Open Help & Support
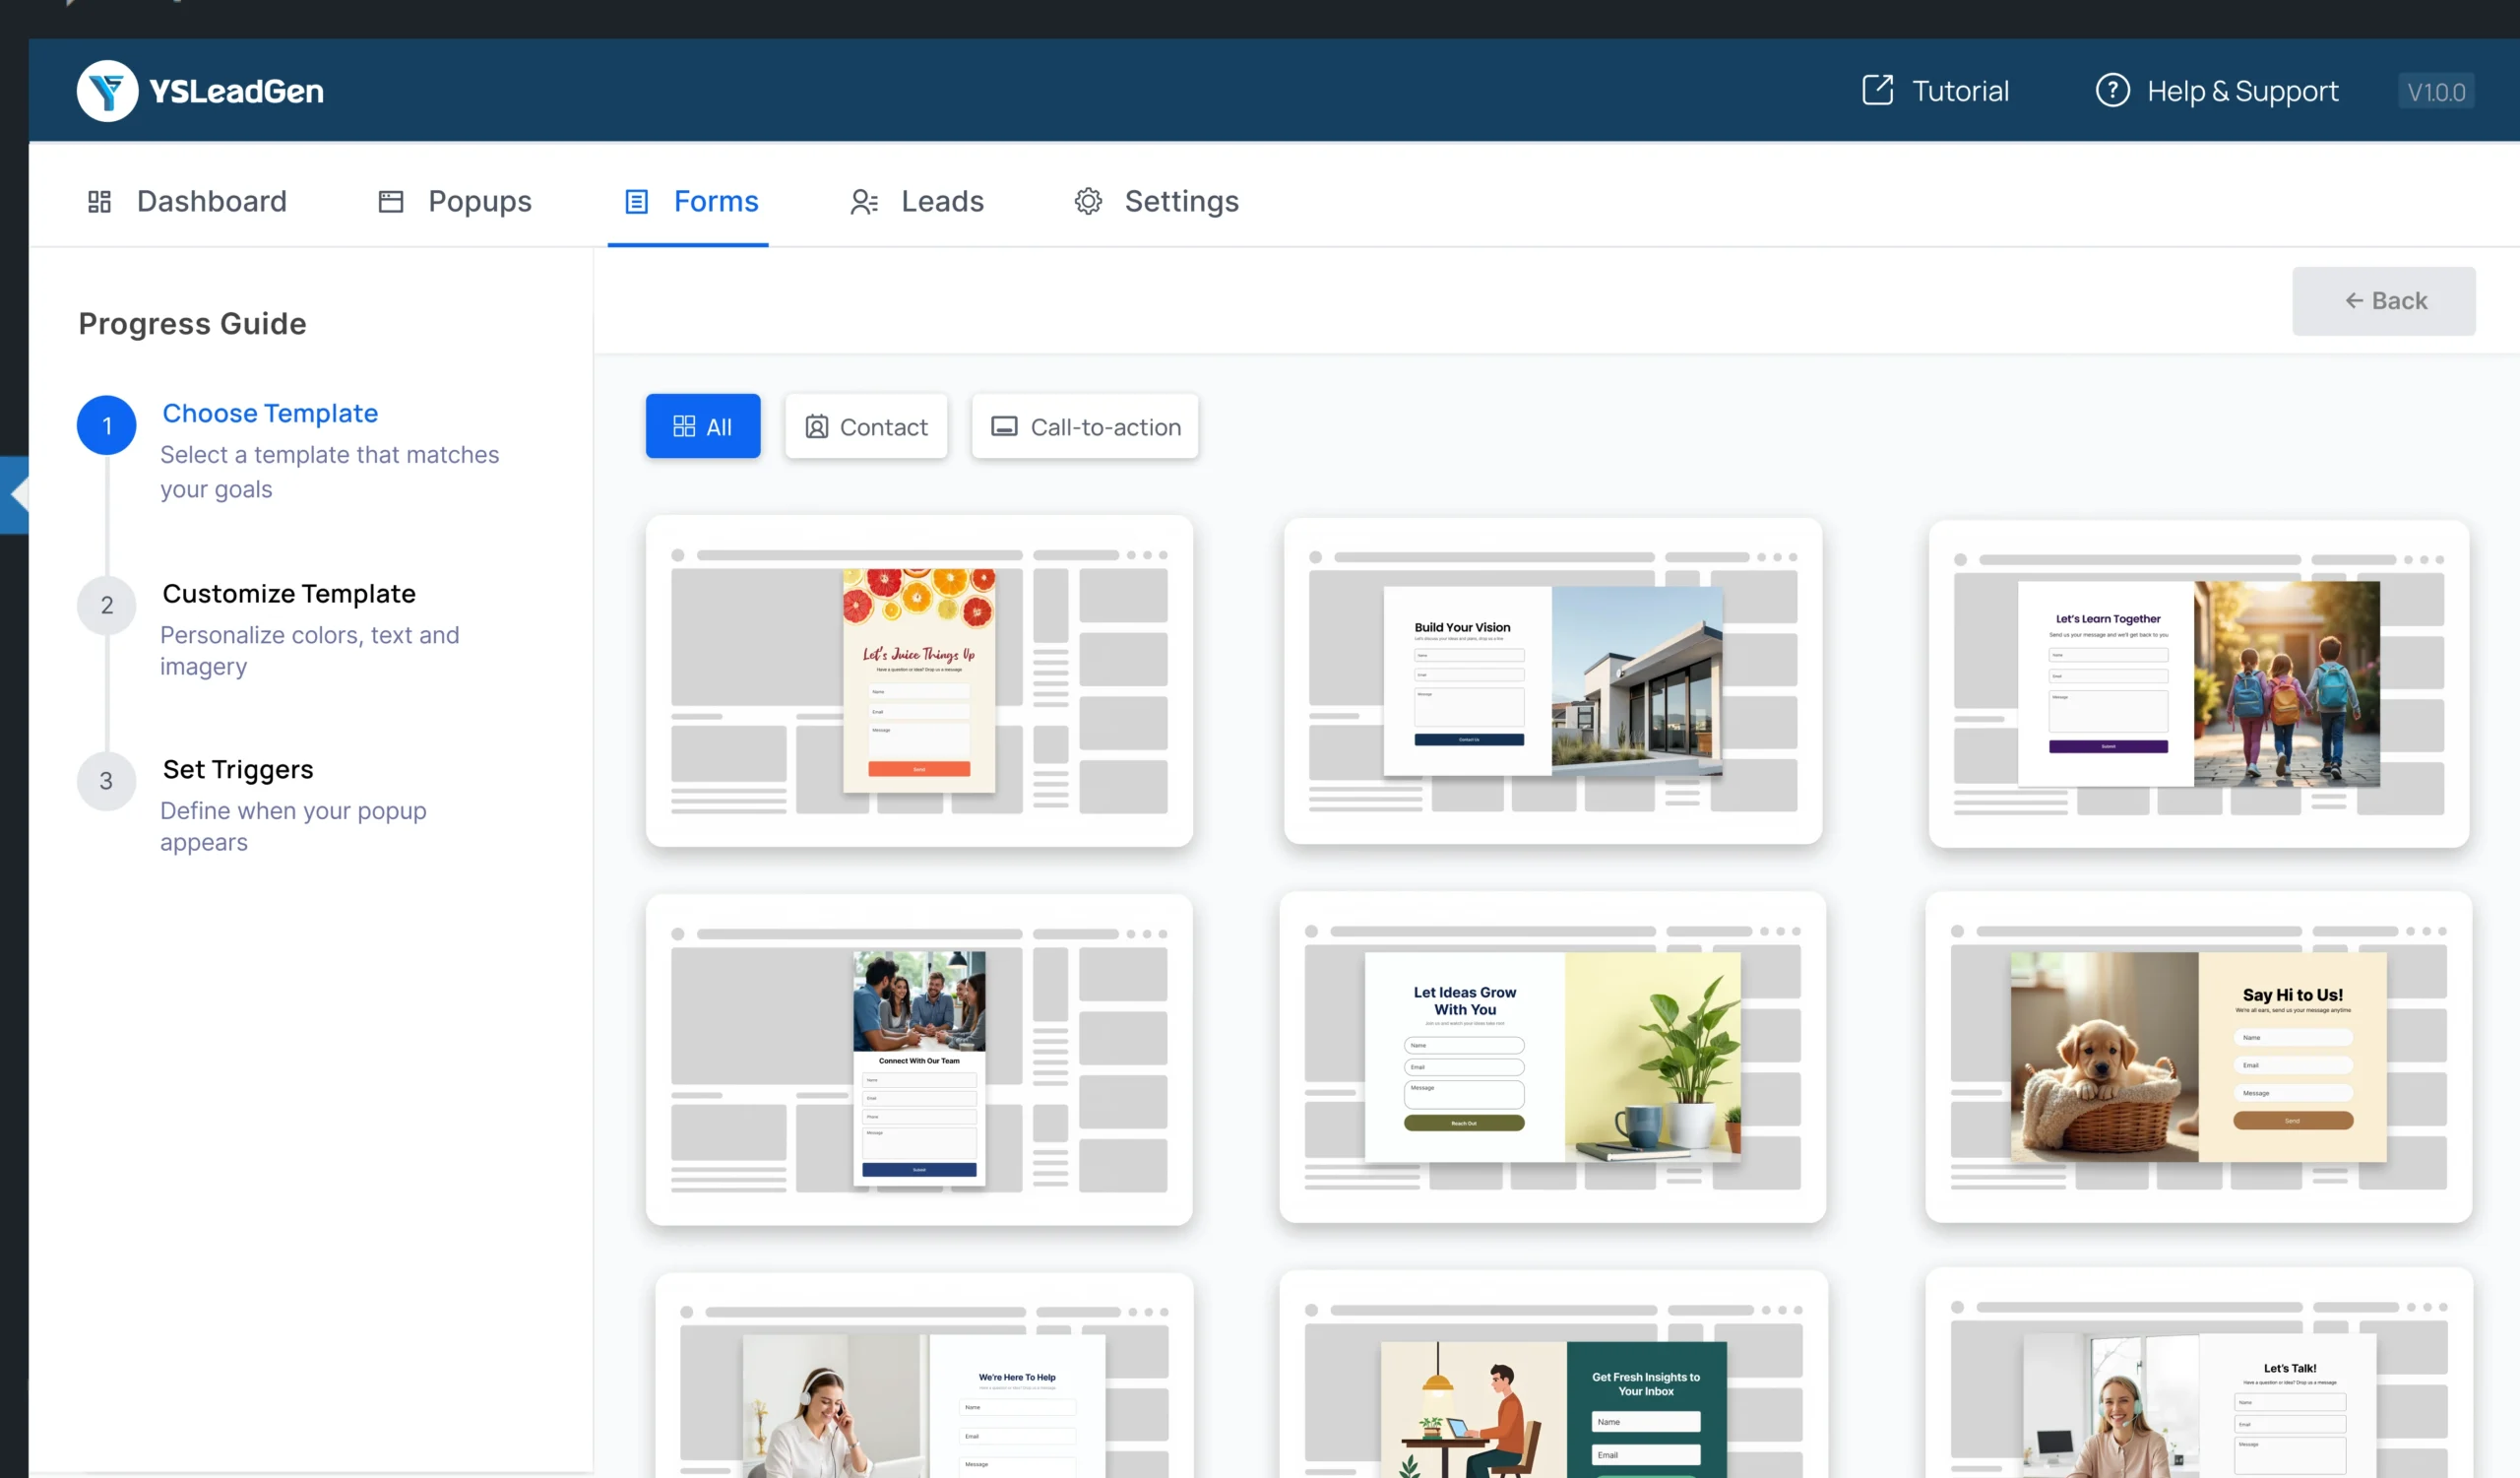2520x1478 pixels. [x=2217, y=90]
